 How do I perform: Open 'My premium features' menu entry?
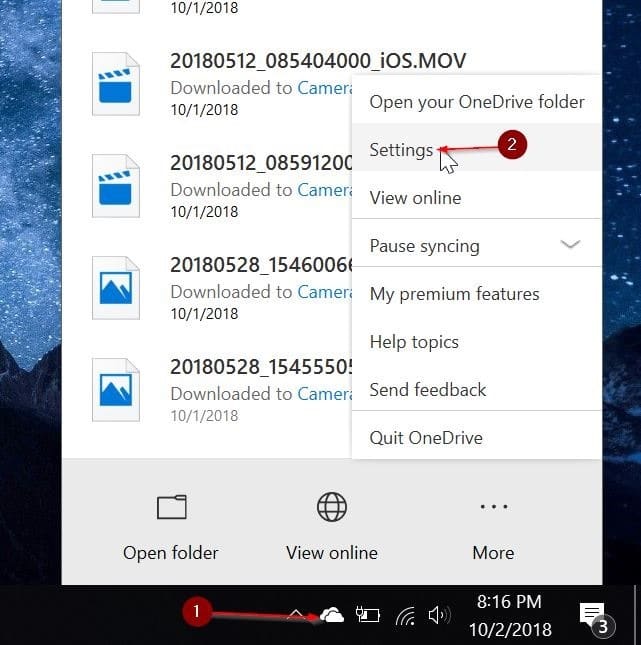(x=476, y=294)
